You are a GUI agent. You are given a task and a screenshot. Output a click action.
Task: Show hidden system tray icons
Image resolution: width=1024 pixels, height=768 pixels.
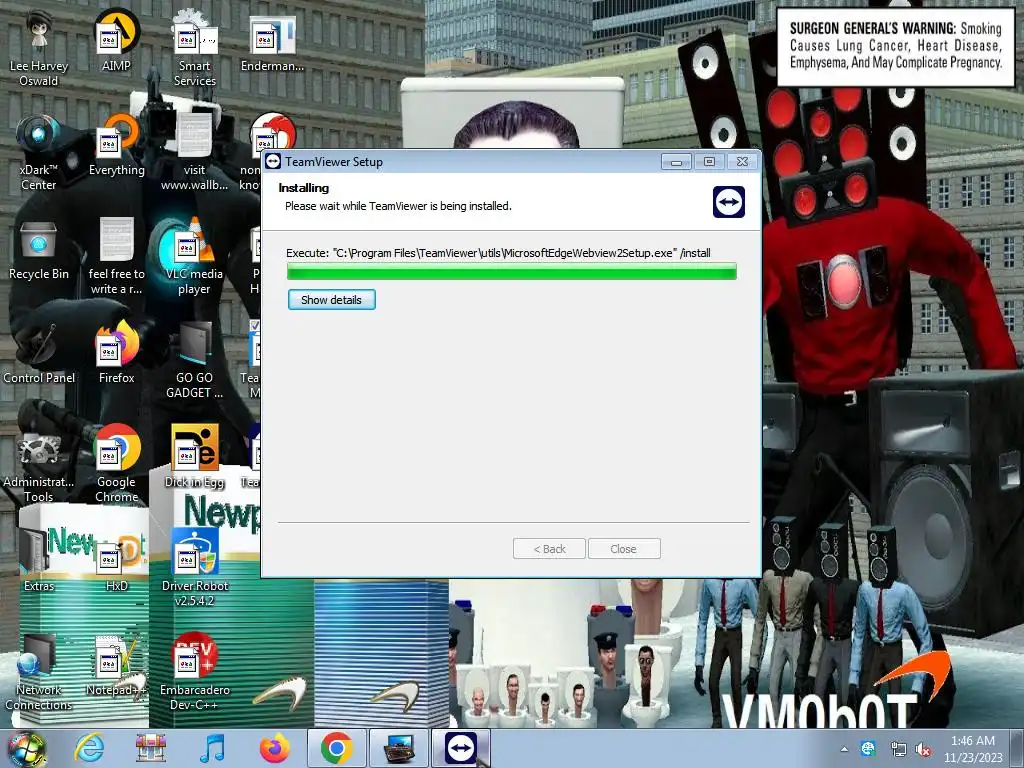pyautogui.click(x=844, y=749)
